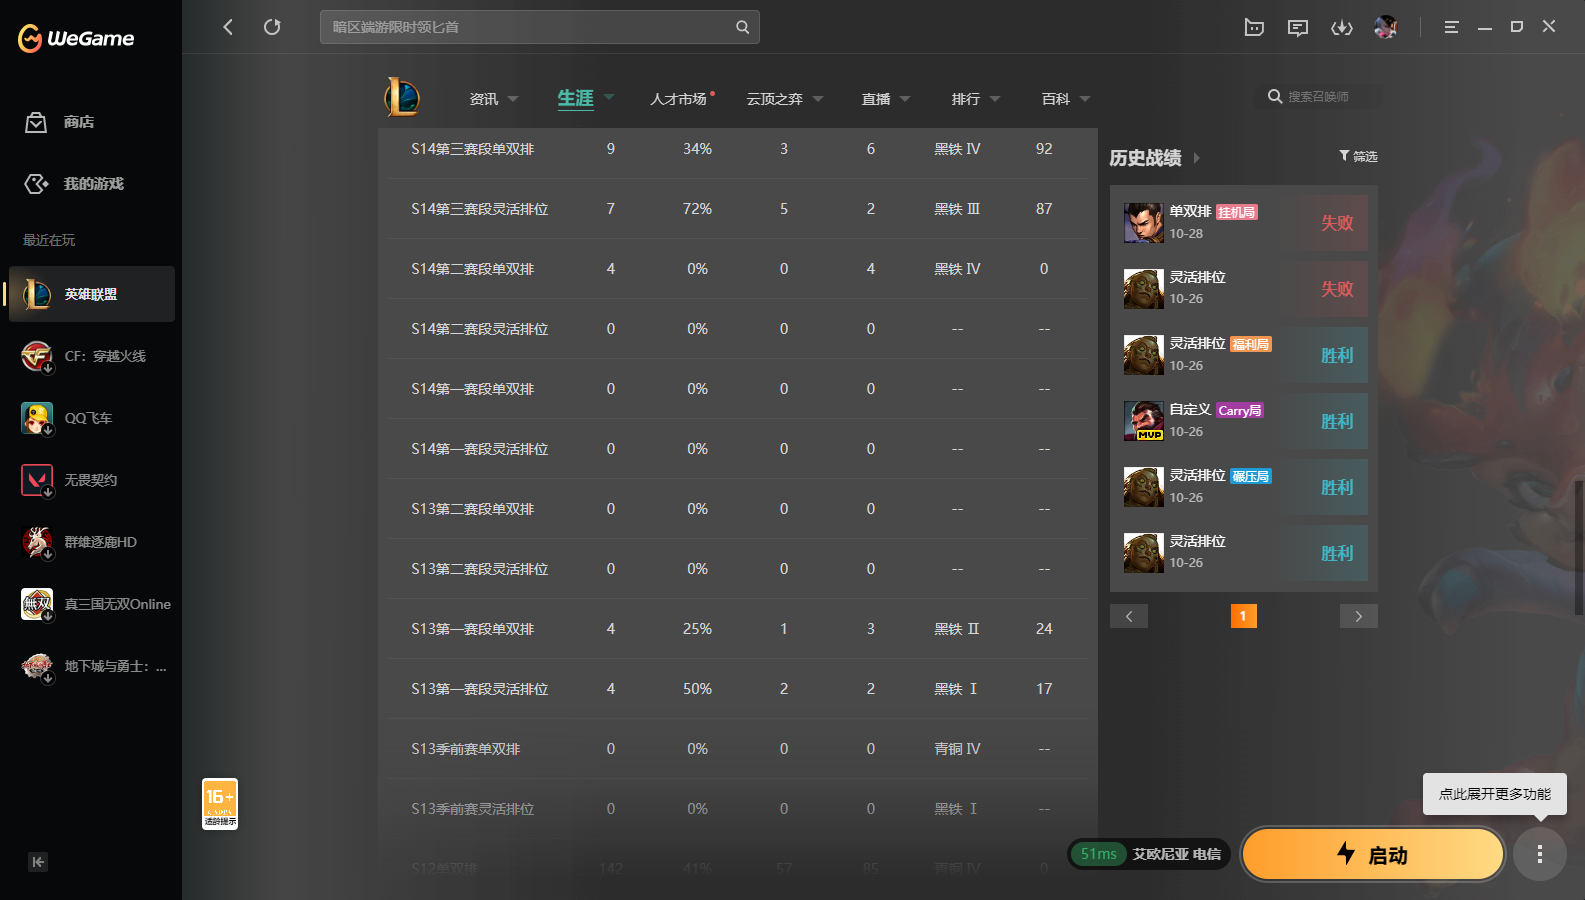This screenshot has width=1585, height=900.
Task: Expand 历史战绩 with the arrow
Action: point(1196,158)
